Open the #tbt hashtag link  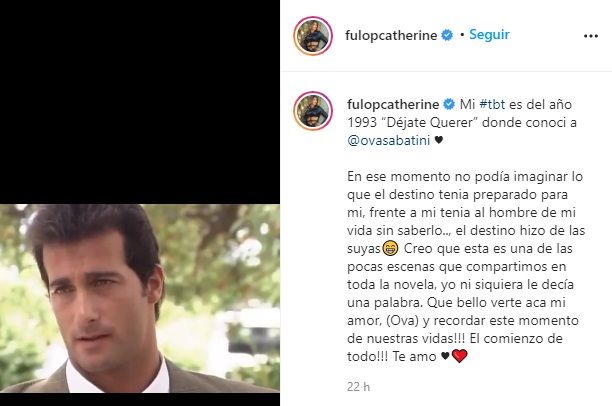pyautogui.click(x=492, y=104)
